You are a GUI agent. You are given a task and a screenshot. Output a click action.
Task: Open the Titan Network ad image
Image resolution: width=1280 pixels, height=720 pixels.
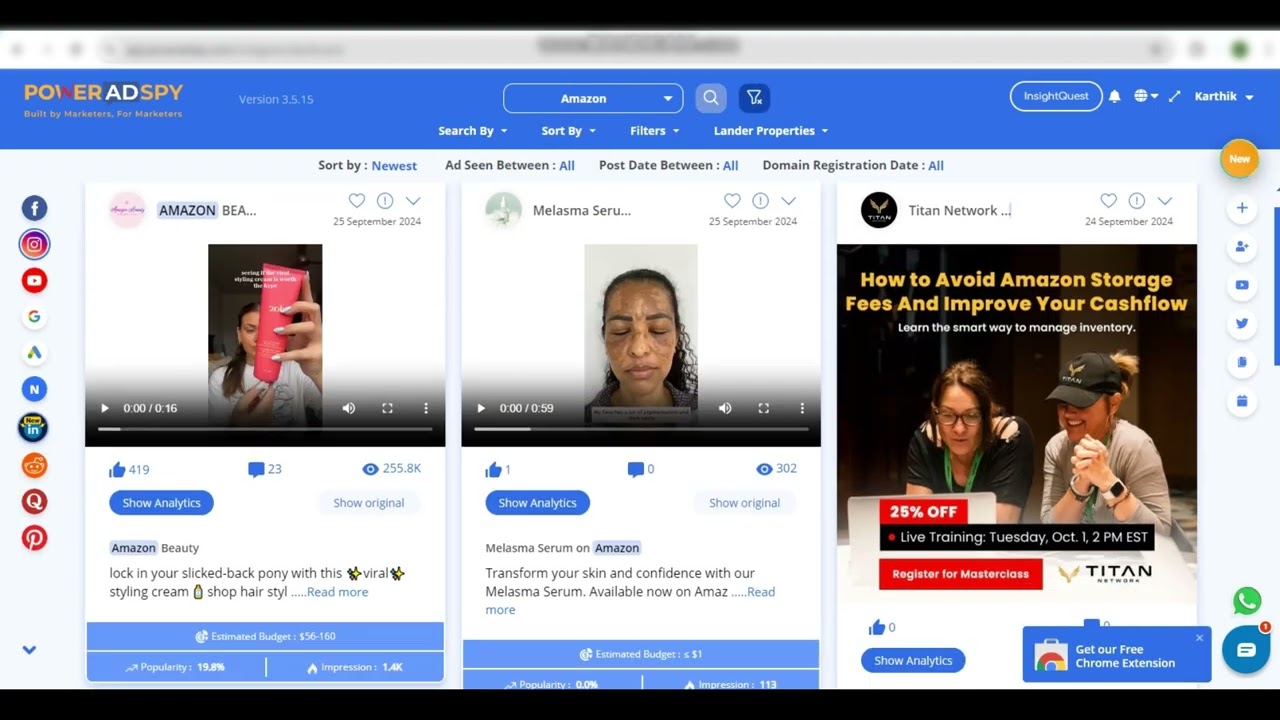1017,424
